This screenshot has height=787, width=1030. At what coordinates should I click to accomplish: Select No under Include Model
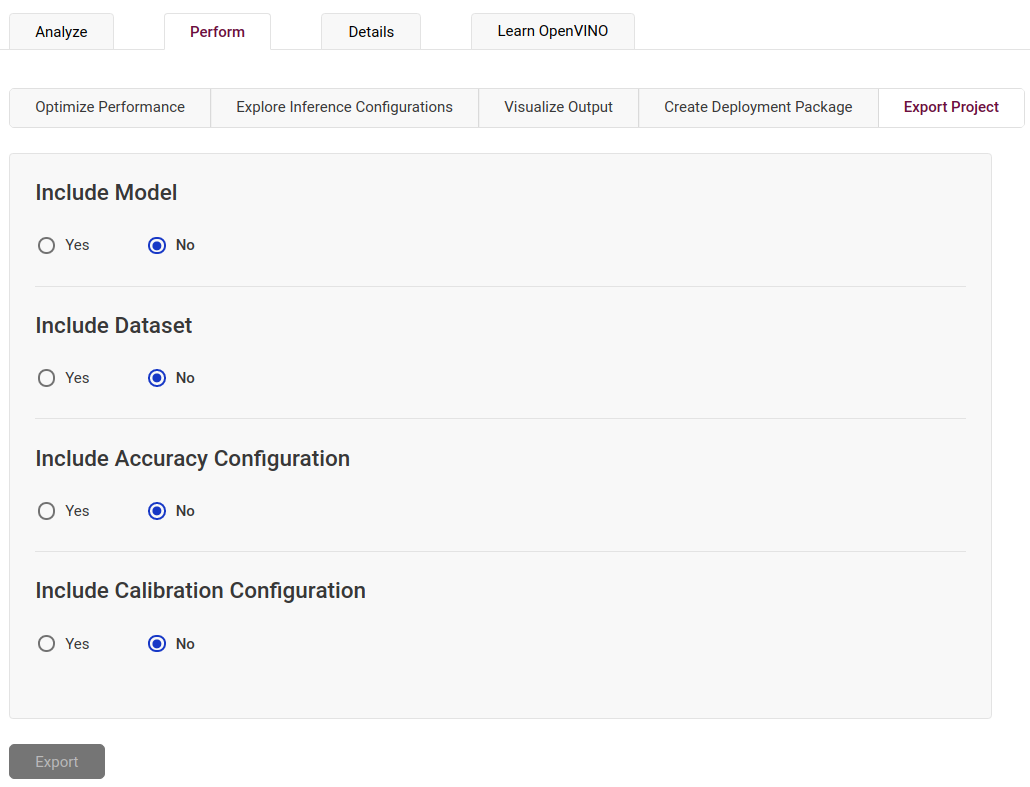point(157,245)
